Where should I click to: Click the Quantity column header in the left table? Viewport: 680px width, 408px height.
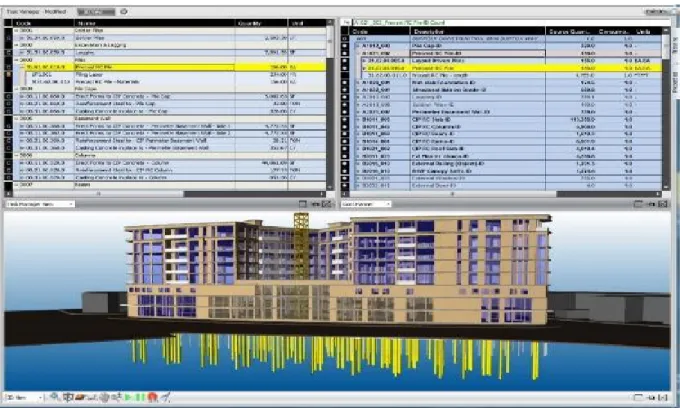pos(261,23)
